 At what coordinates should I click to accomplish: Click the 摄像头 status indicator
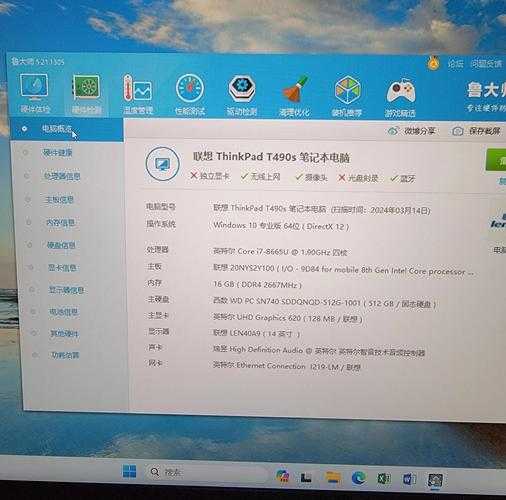311,177
